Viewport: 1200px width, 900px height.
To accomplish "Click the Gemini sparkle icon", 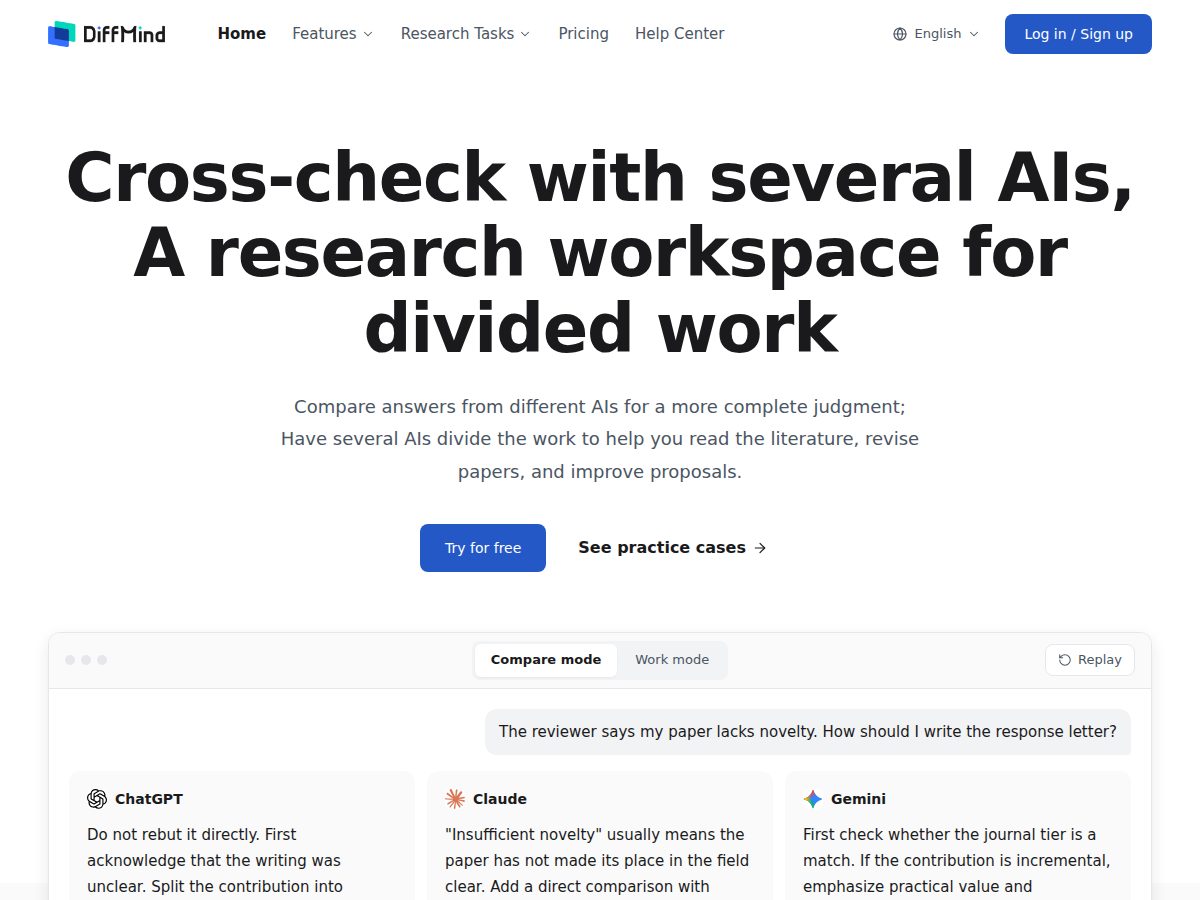I will click(813, 799).
